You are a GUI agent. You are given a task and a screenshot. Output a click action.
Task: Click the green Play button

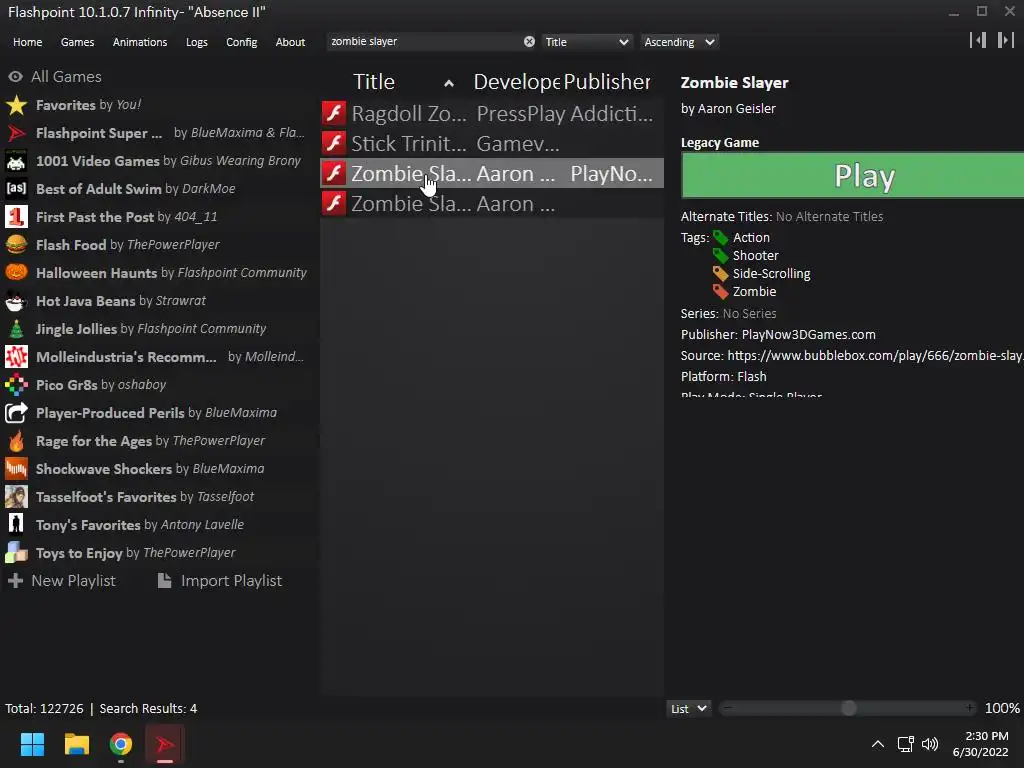pos(852,175)
